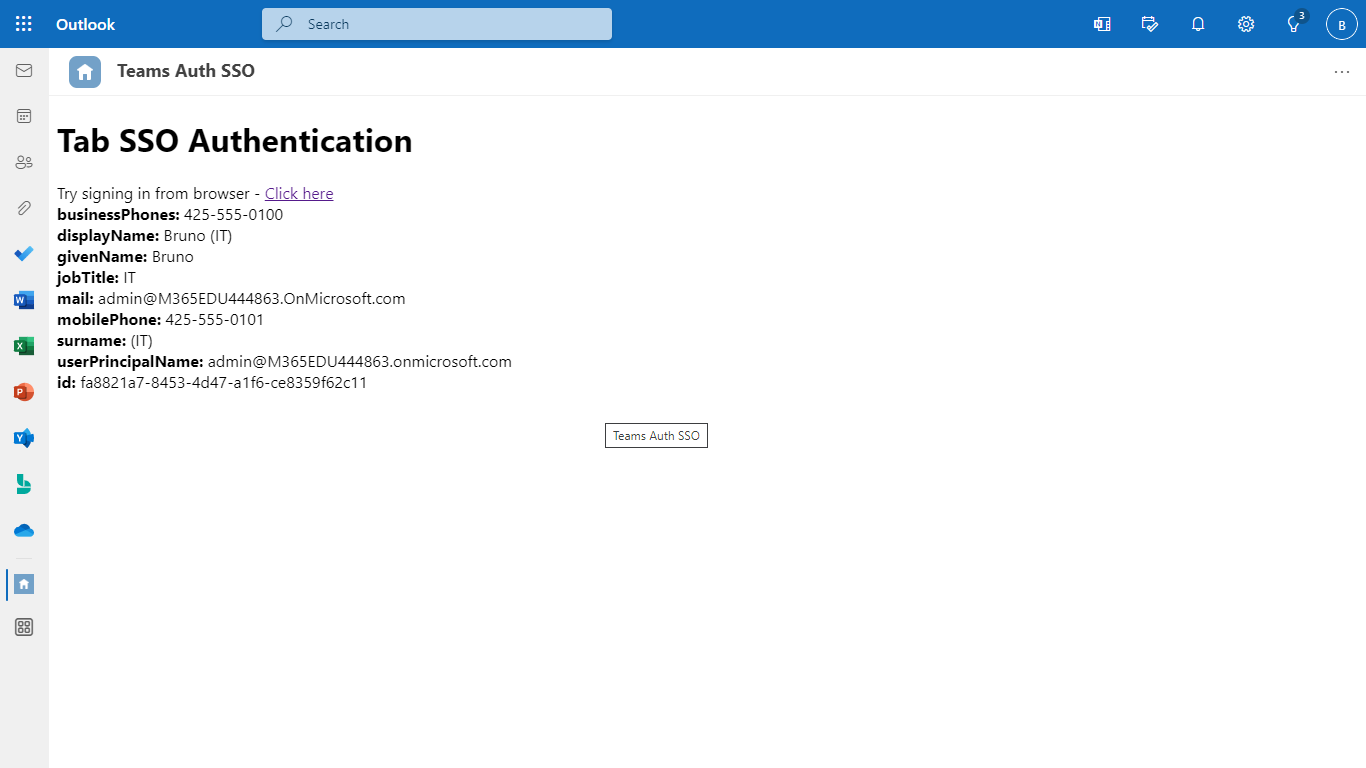Click the Teams Auth SSO header title

point(186,71)
